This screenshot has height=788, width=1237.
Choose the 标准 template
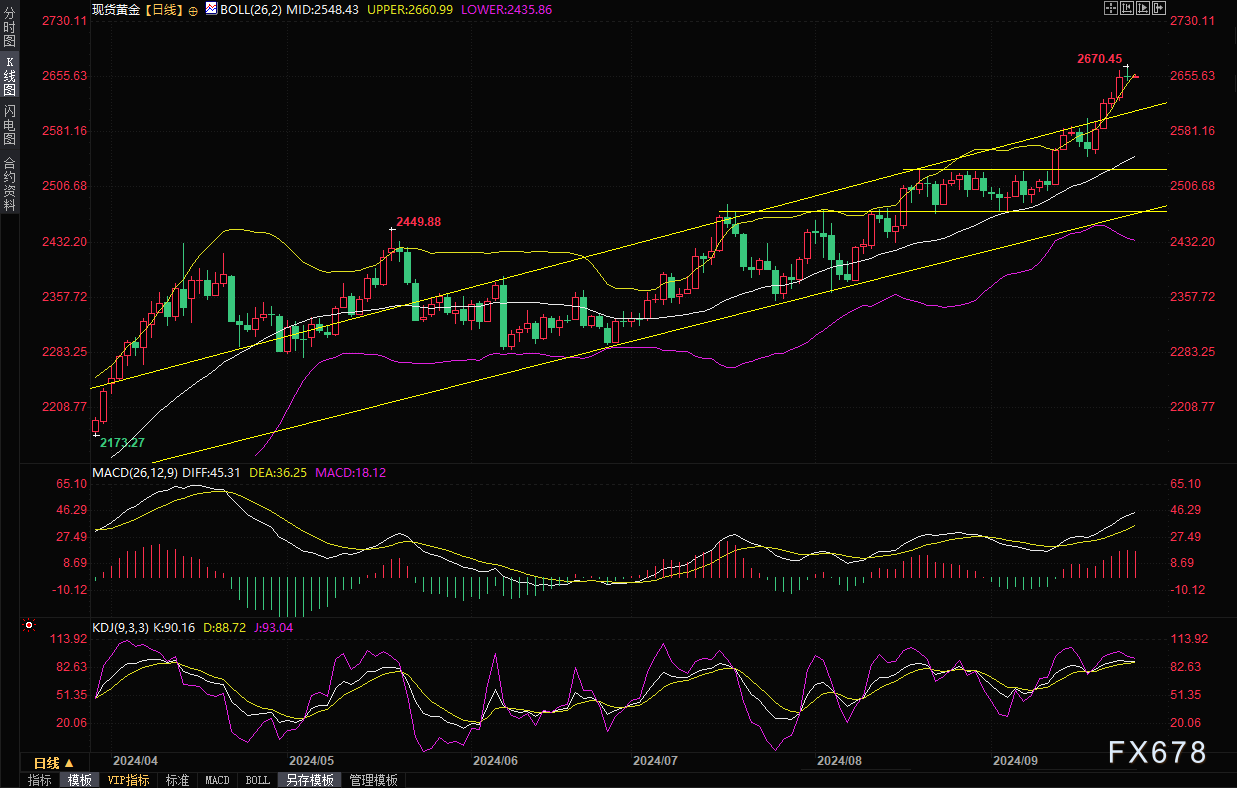[x=178, y=780]
